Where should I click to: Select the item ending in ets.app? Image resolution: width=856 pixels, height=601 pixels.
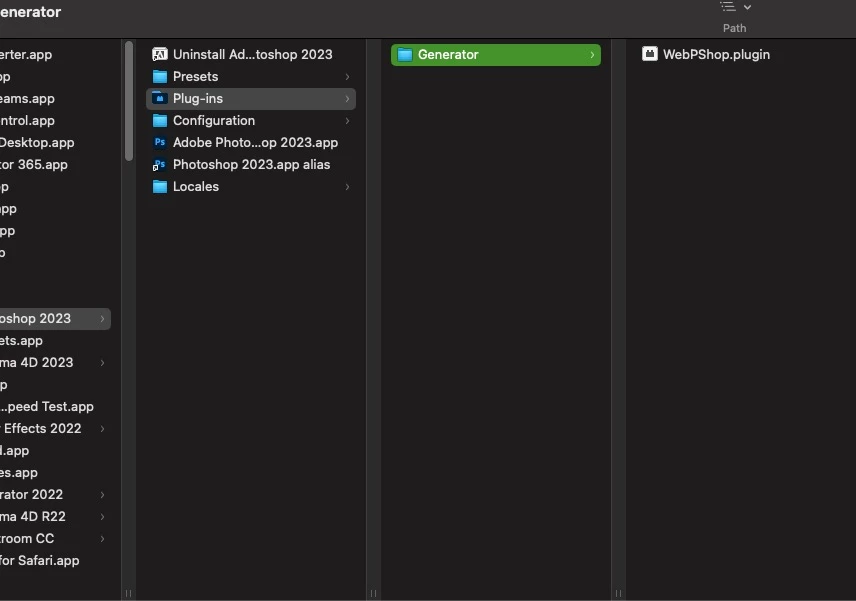[21, 341]
